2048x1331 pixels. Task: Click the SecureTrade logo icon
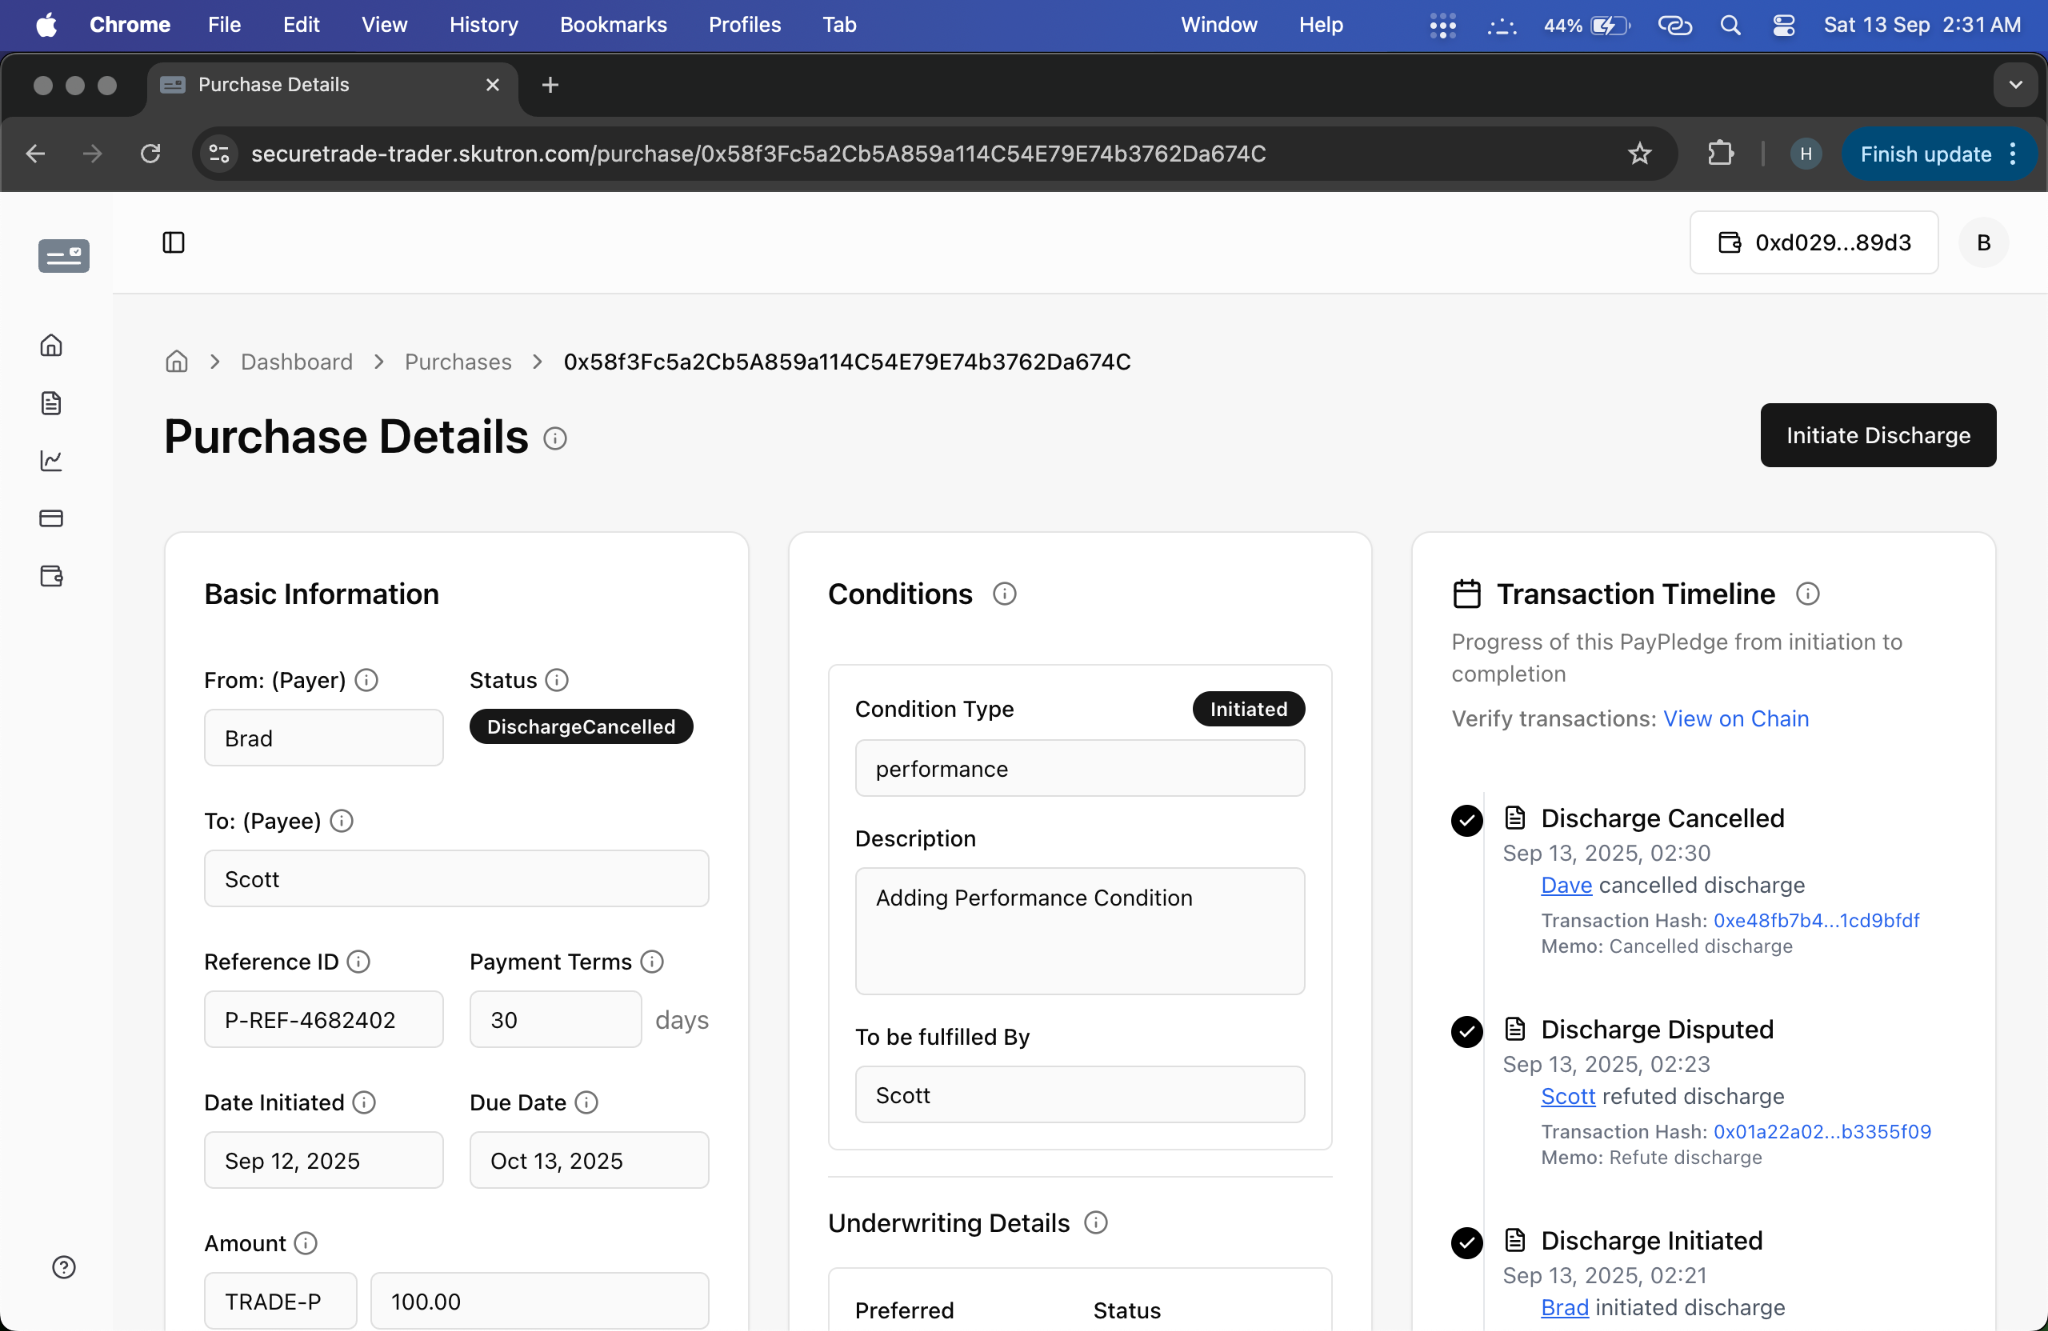click(x=63, y=256)
